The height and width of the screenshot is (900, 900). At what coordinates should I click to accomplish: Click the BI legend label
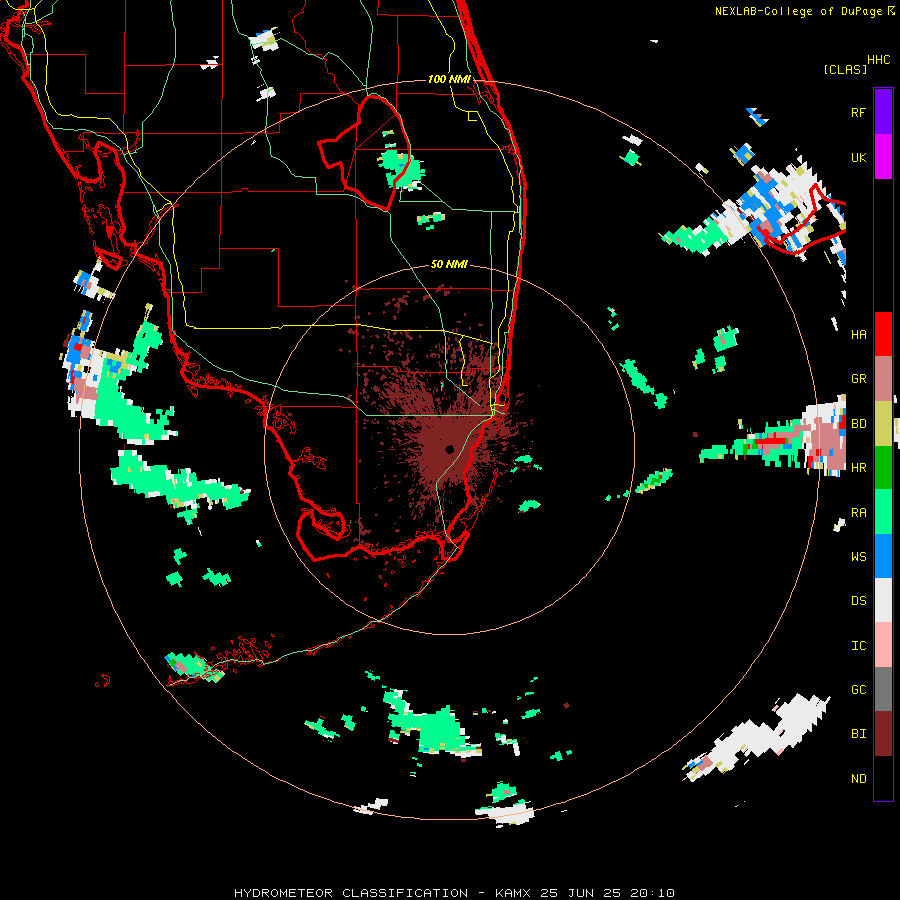[858, 734]
